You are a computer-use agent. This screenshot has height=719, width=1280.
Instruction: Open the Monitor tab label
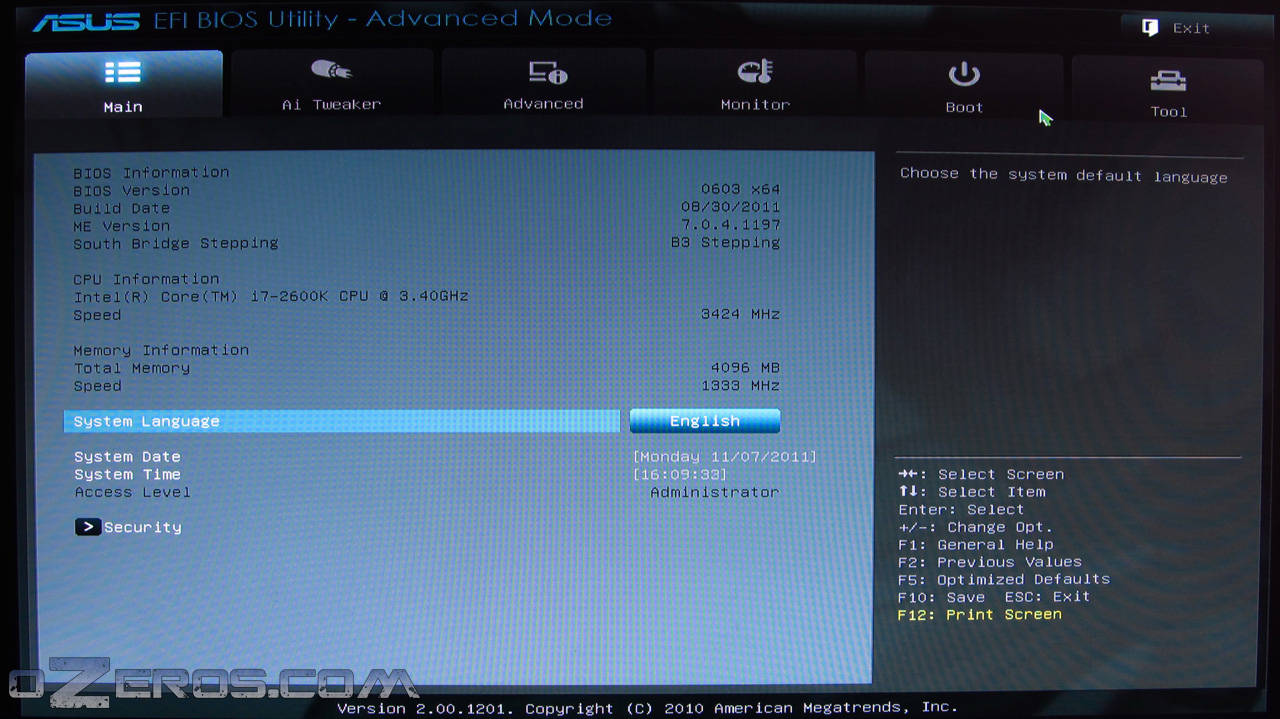pyautogui.click(x=755, y=104)
